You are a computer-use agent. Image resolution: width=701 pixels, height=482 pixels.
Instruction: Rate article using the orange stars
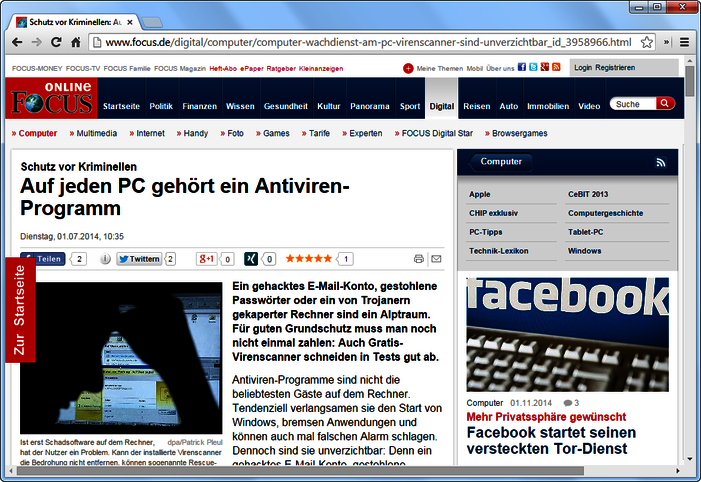[x=309, y=259]
